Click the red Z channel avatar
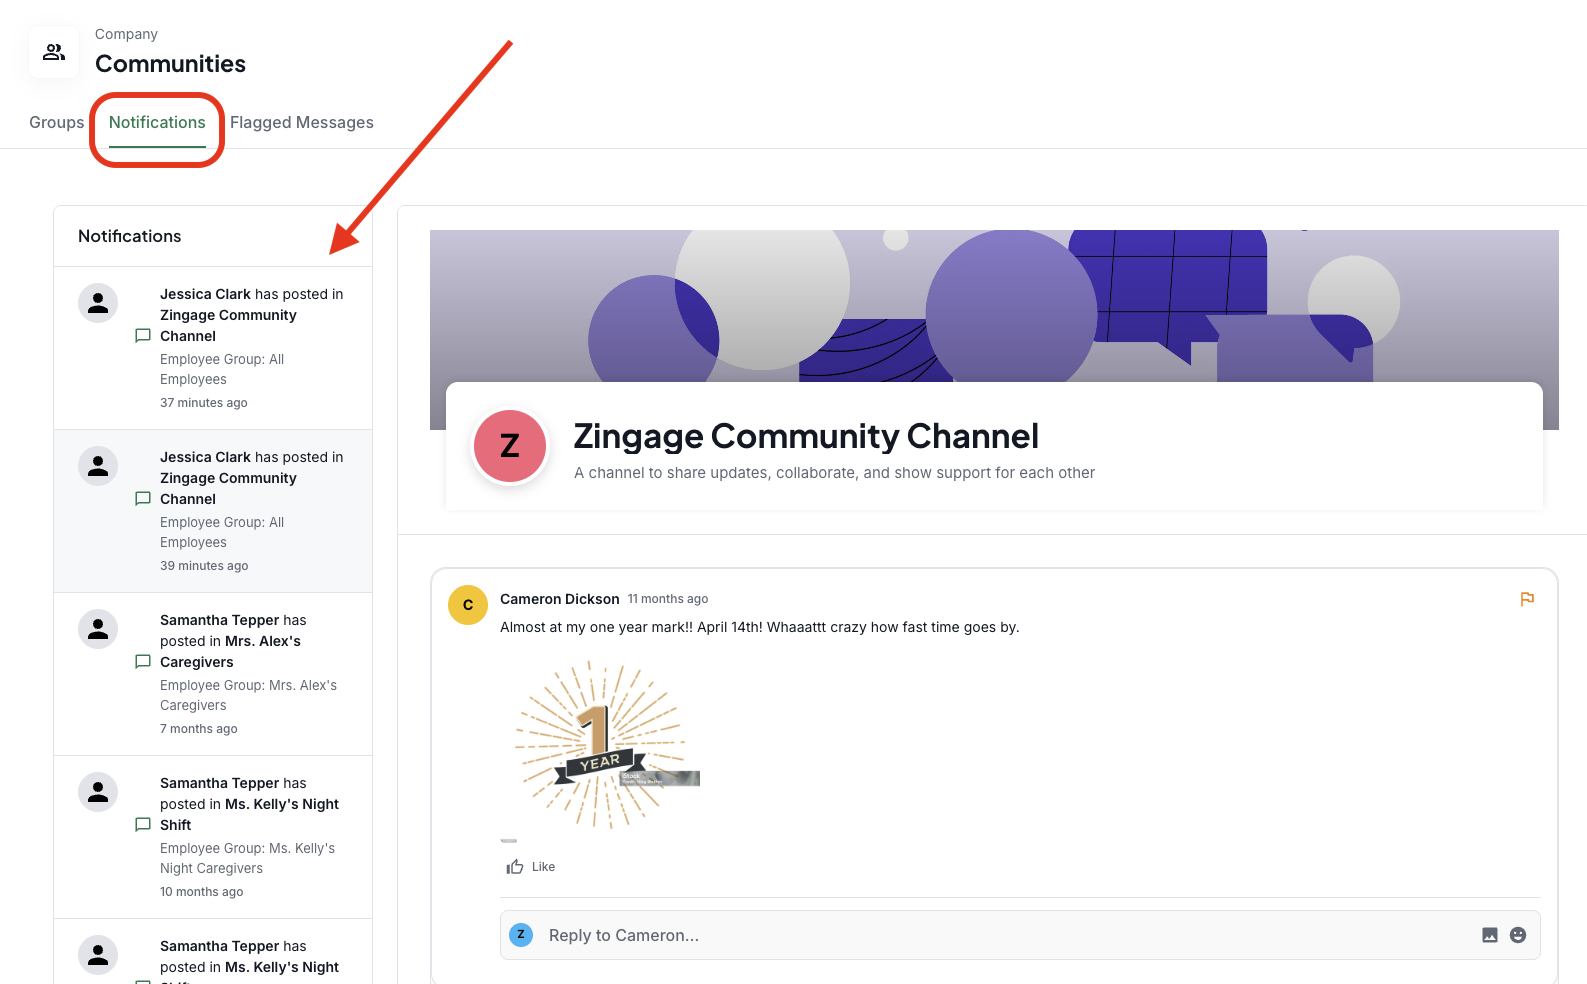This screenshot has width=1587, height=984. (510, 446)
